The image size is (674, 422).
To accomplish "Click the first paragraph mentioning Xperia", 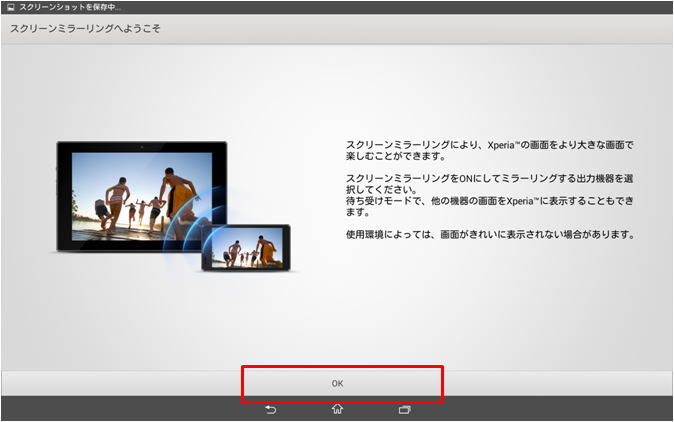I will (487, 150).
